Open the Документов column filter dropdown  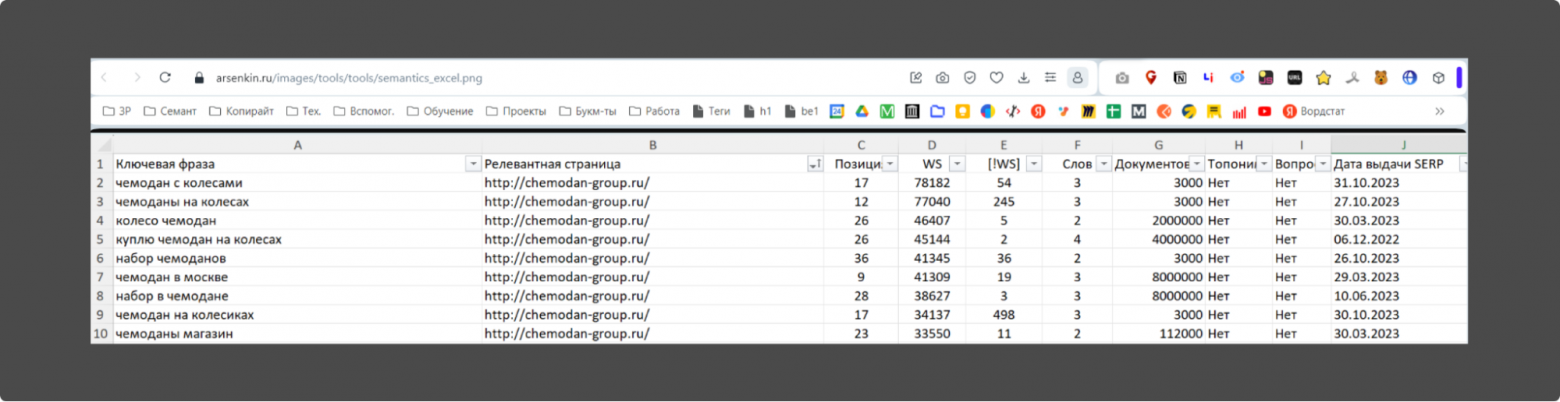pos(1197,164)
